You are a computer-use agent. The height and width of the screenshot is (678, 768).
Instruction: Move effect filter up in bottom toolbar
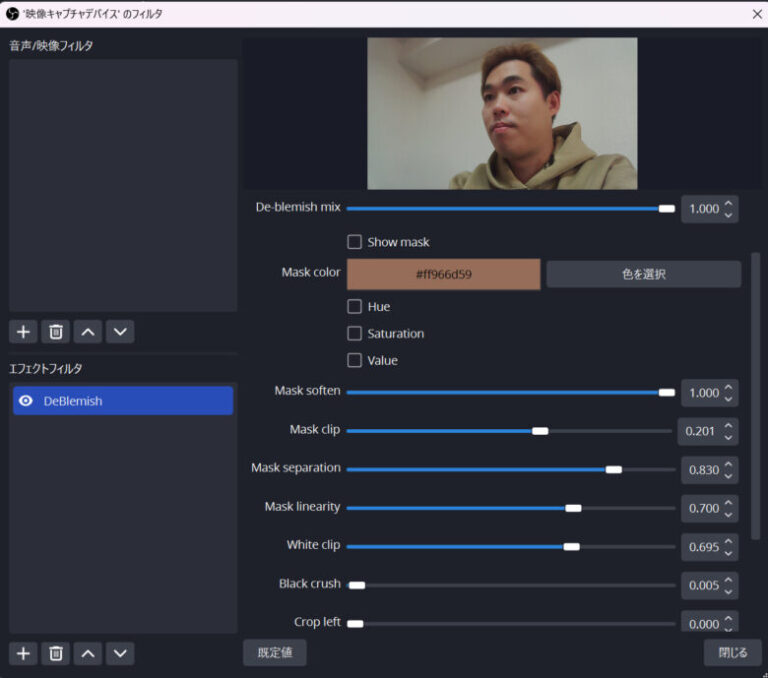(88, 653)
